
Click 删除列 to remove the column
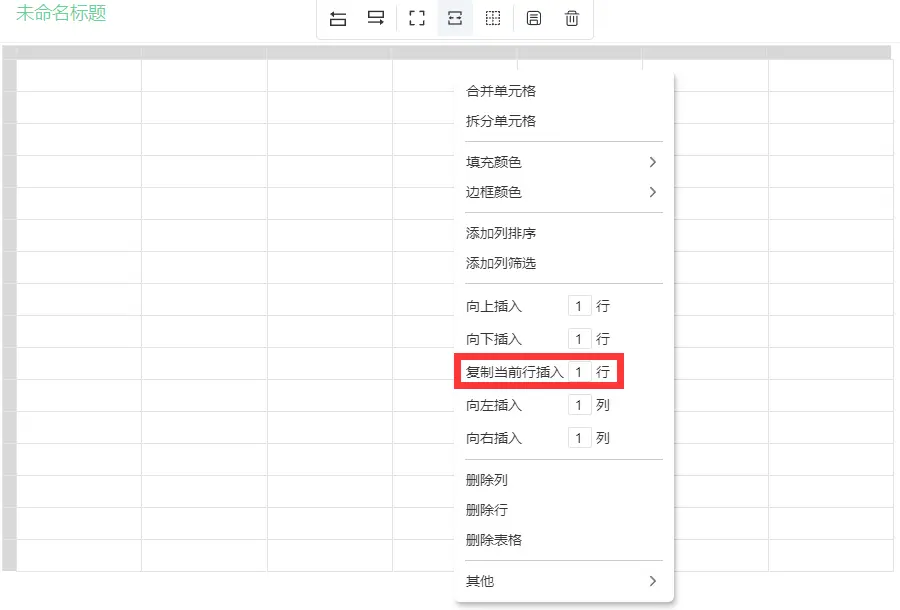point(487,480)
